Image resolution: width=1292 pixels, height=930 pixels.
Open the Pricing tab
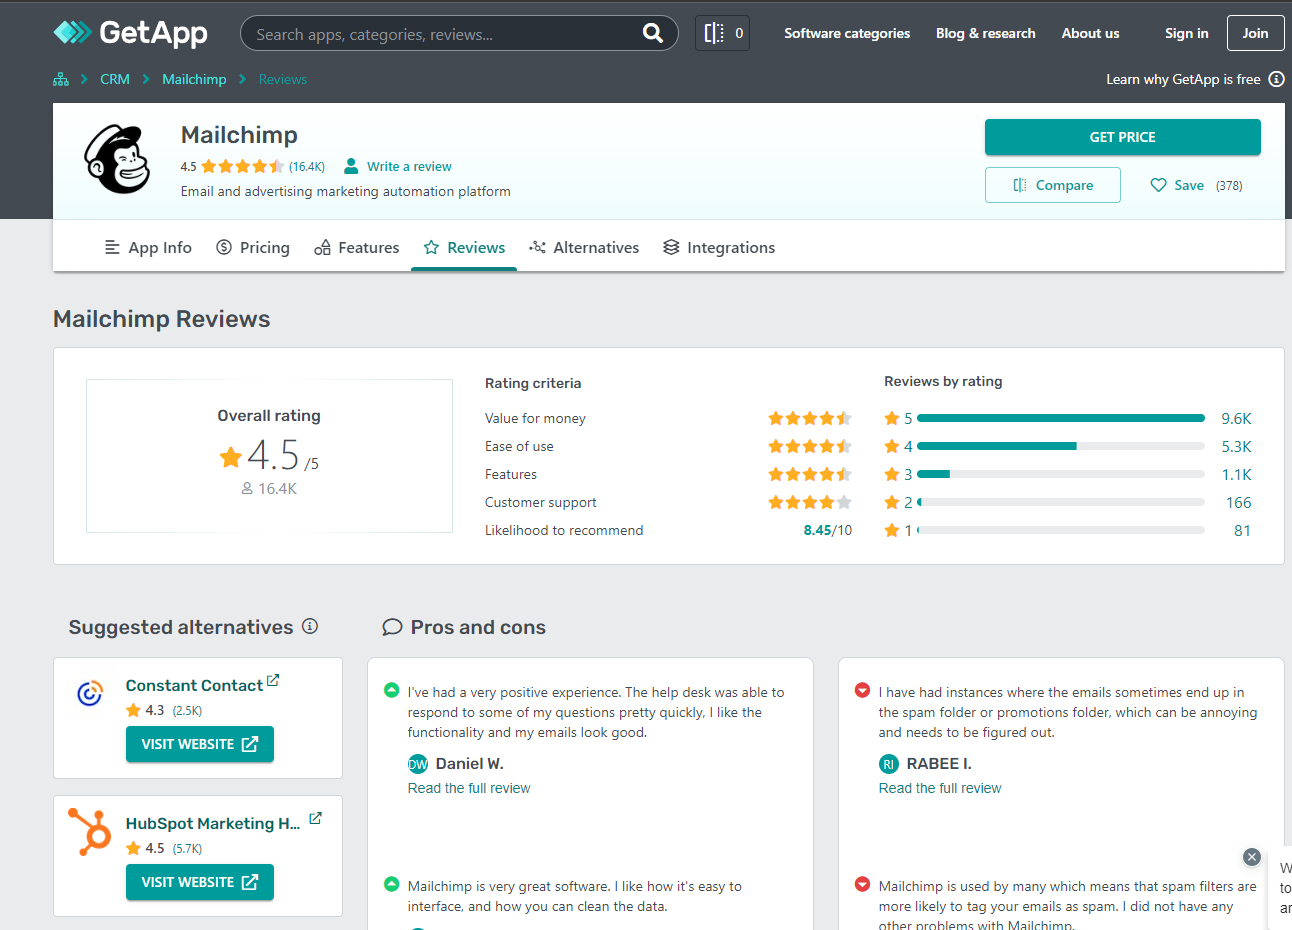click(253, 247)
